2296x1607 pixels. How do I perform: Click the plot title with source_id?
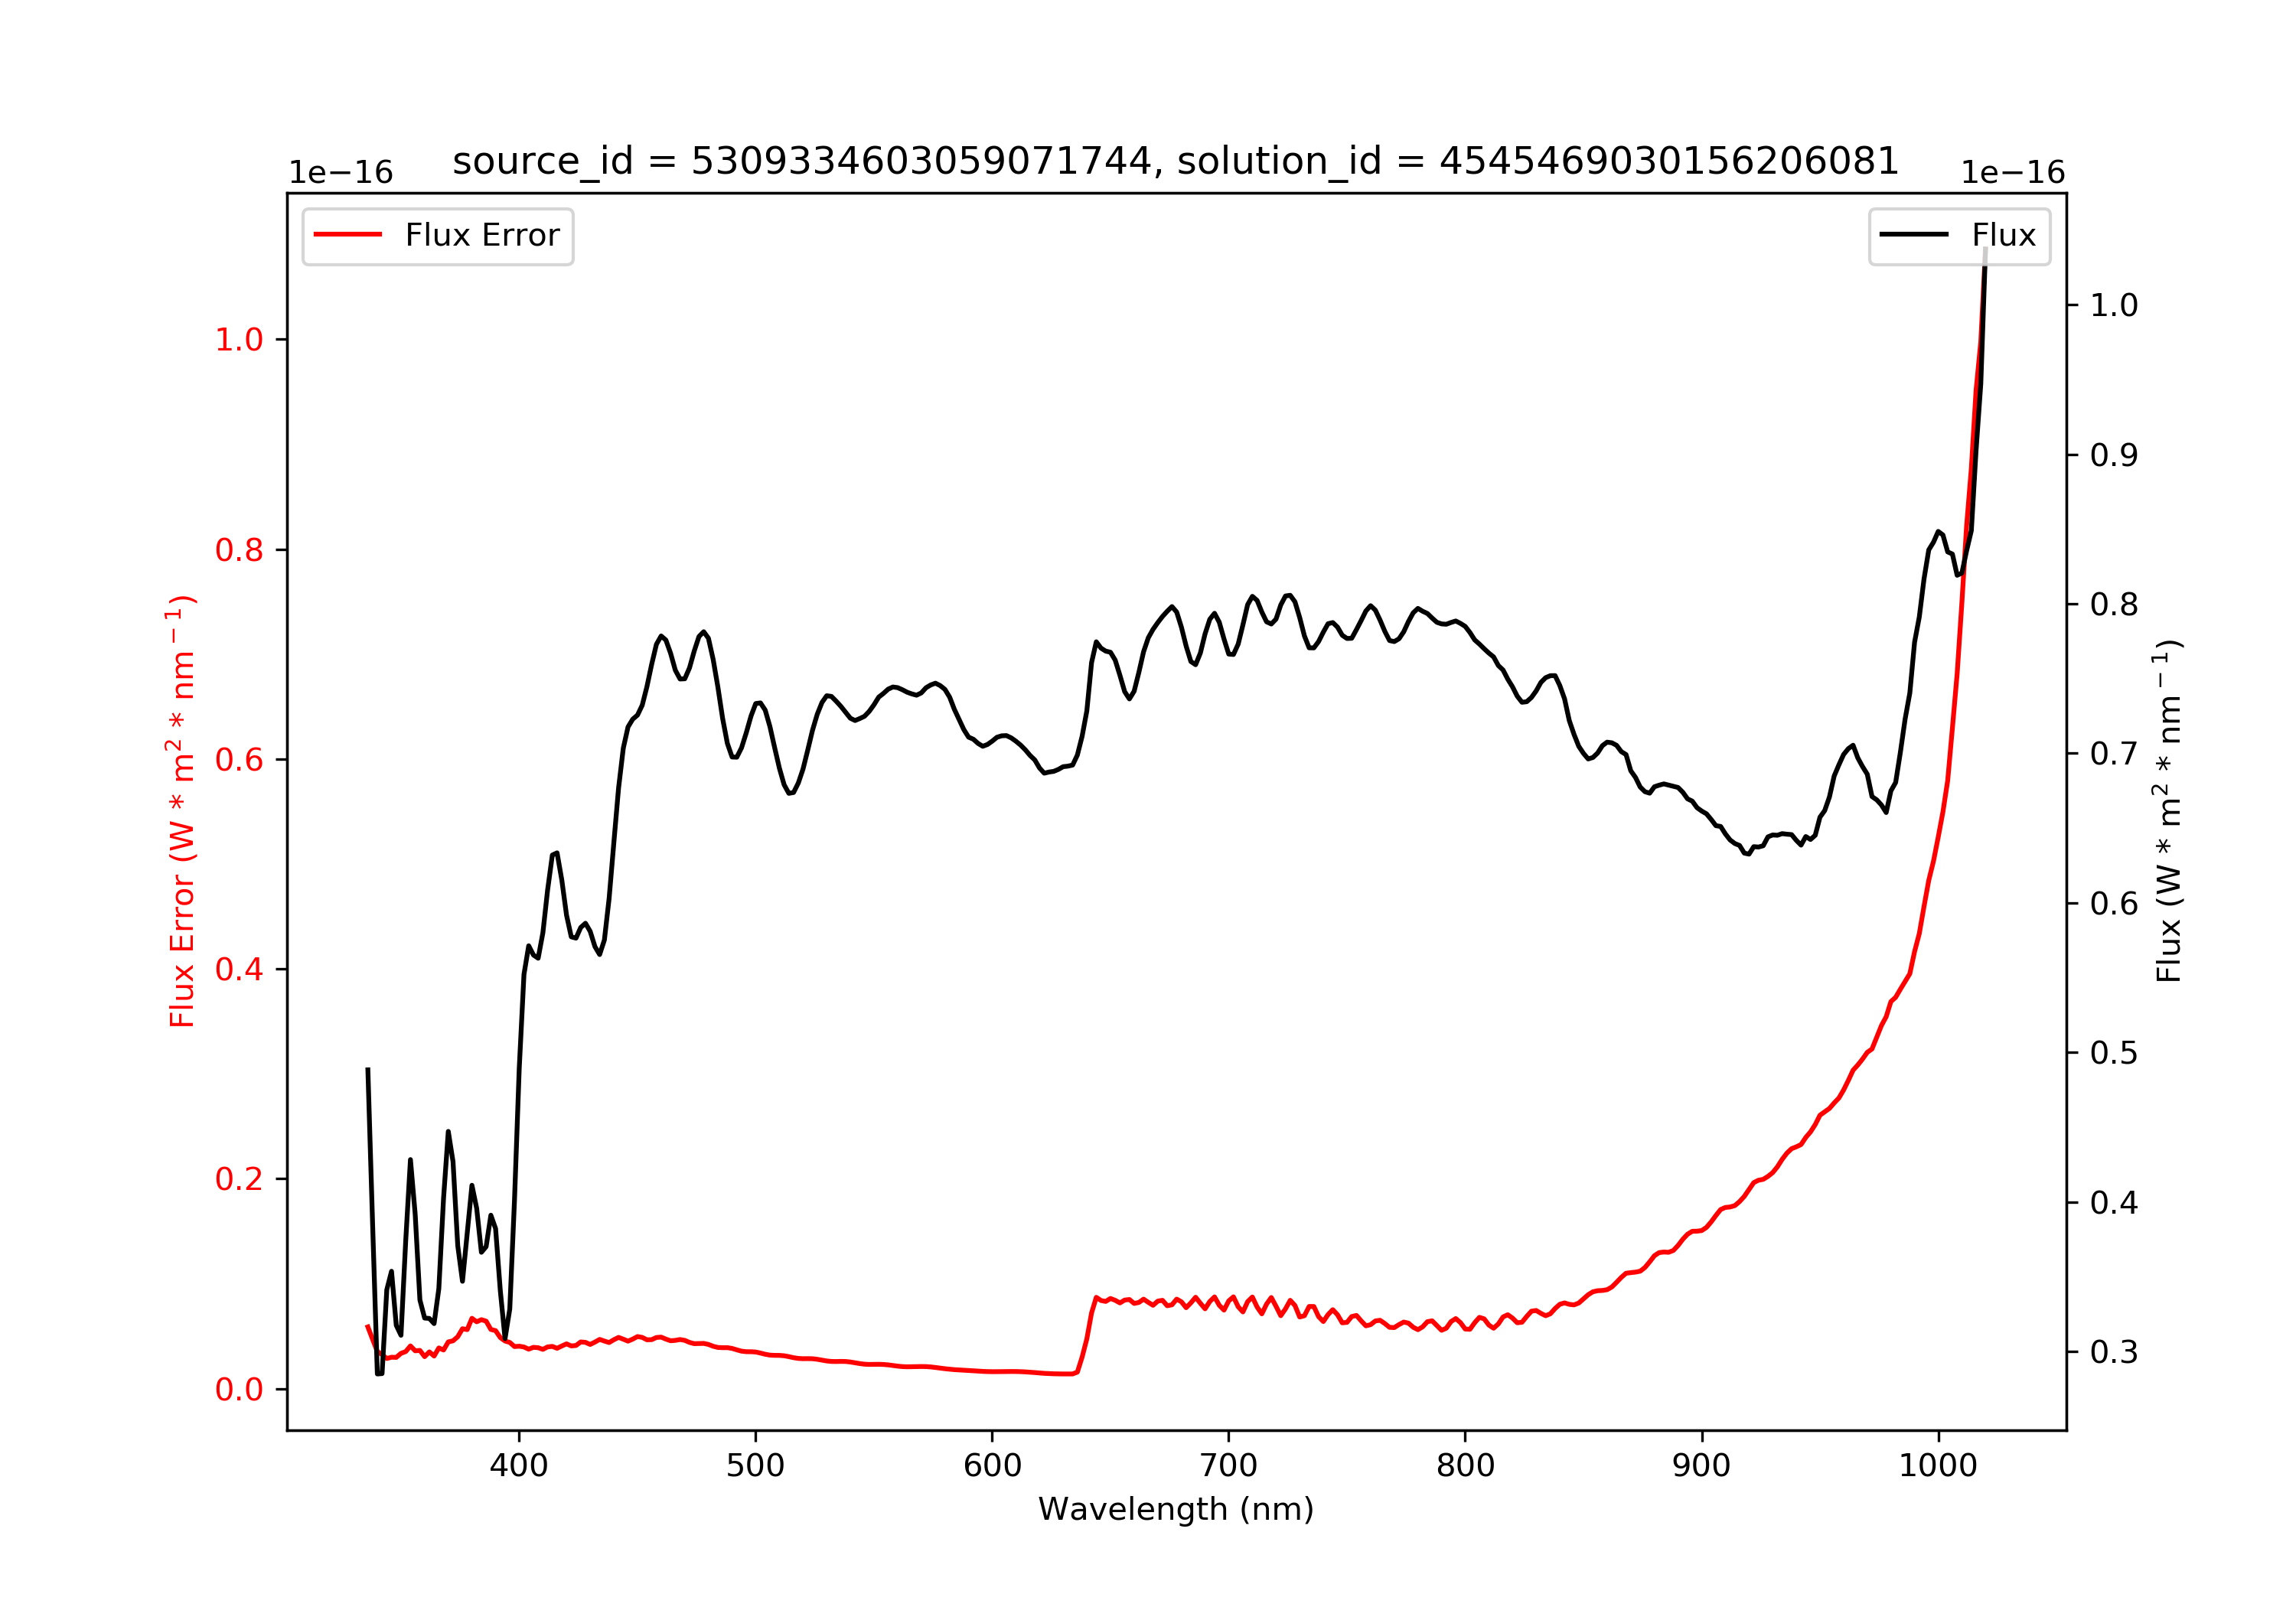point(1175,161)
